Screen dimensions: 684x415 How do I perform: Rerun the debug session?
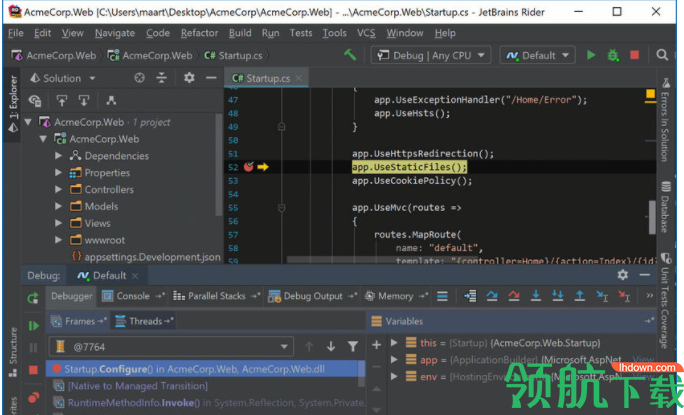[33, 298]
